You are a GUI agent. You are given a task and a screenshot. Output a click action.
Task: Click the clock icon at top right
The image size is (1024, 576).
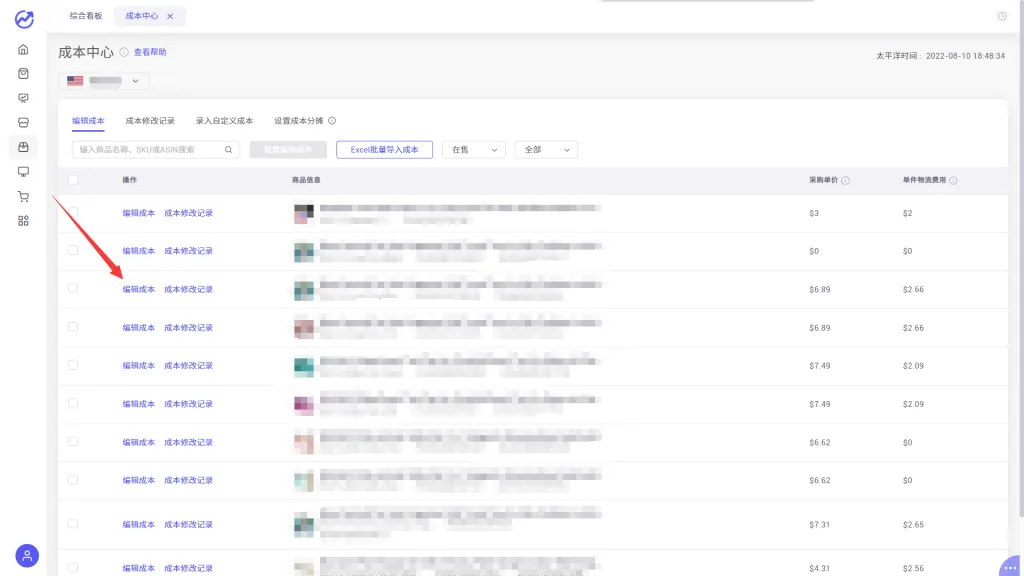[1002, 16]
